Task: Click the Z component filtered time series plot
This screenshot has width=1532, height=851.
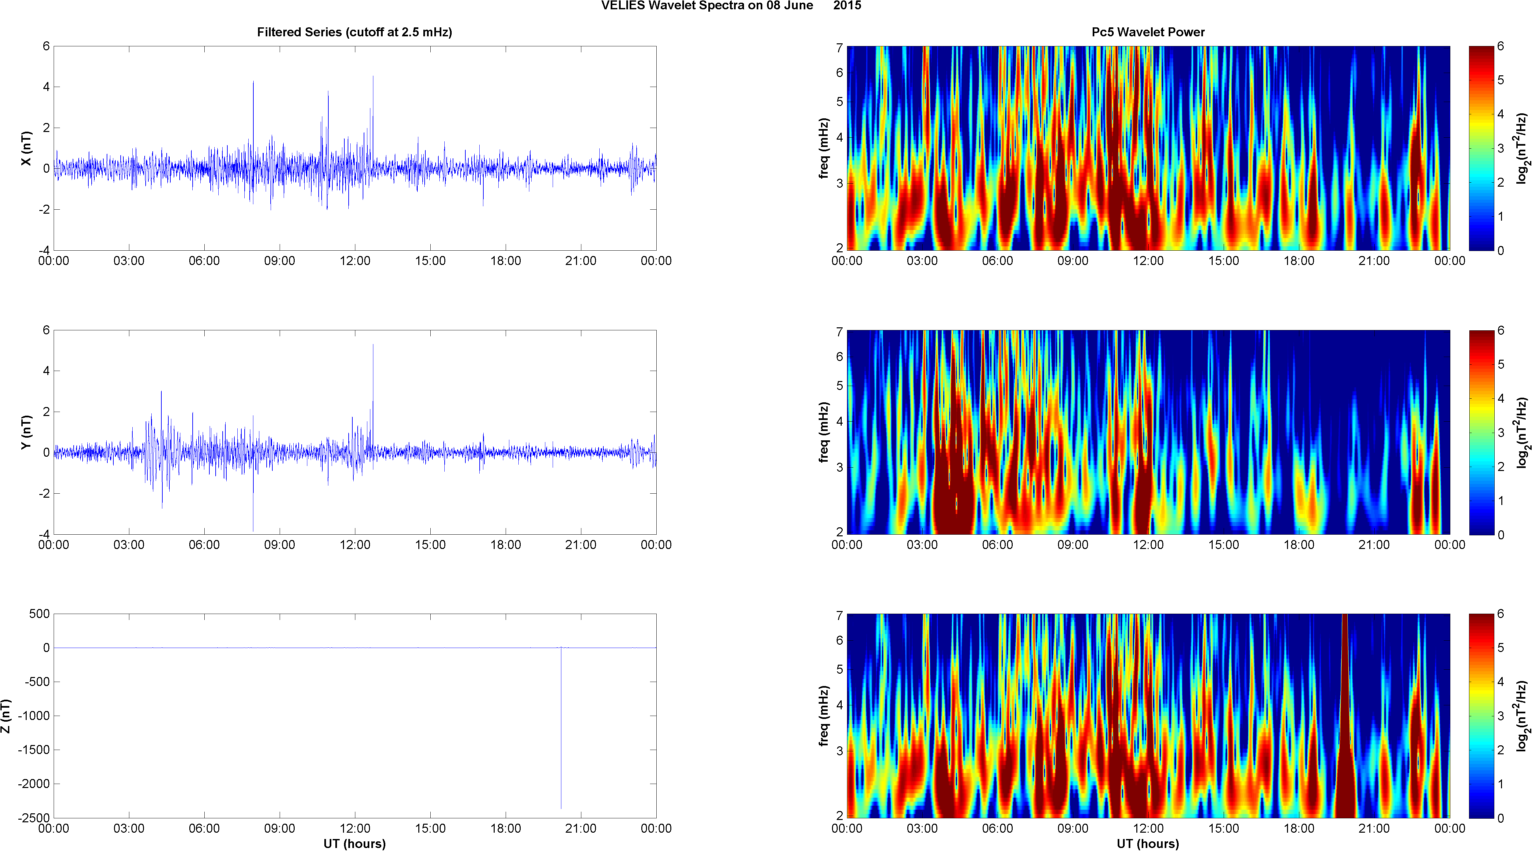Action: click(x=355, y=716)
